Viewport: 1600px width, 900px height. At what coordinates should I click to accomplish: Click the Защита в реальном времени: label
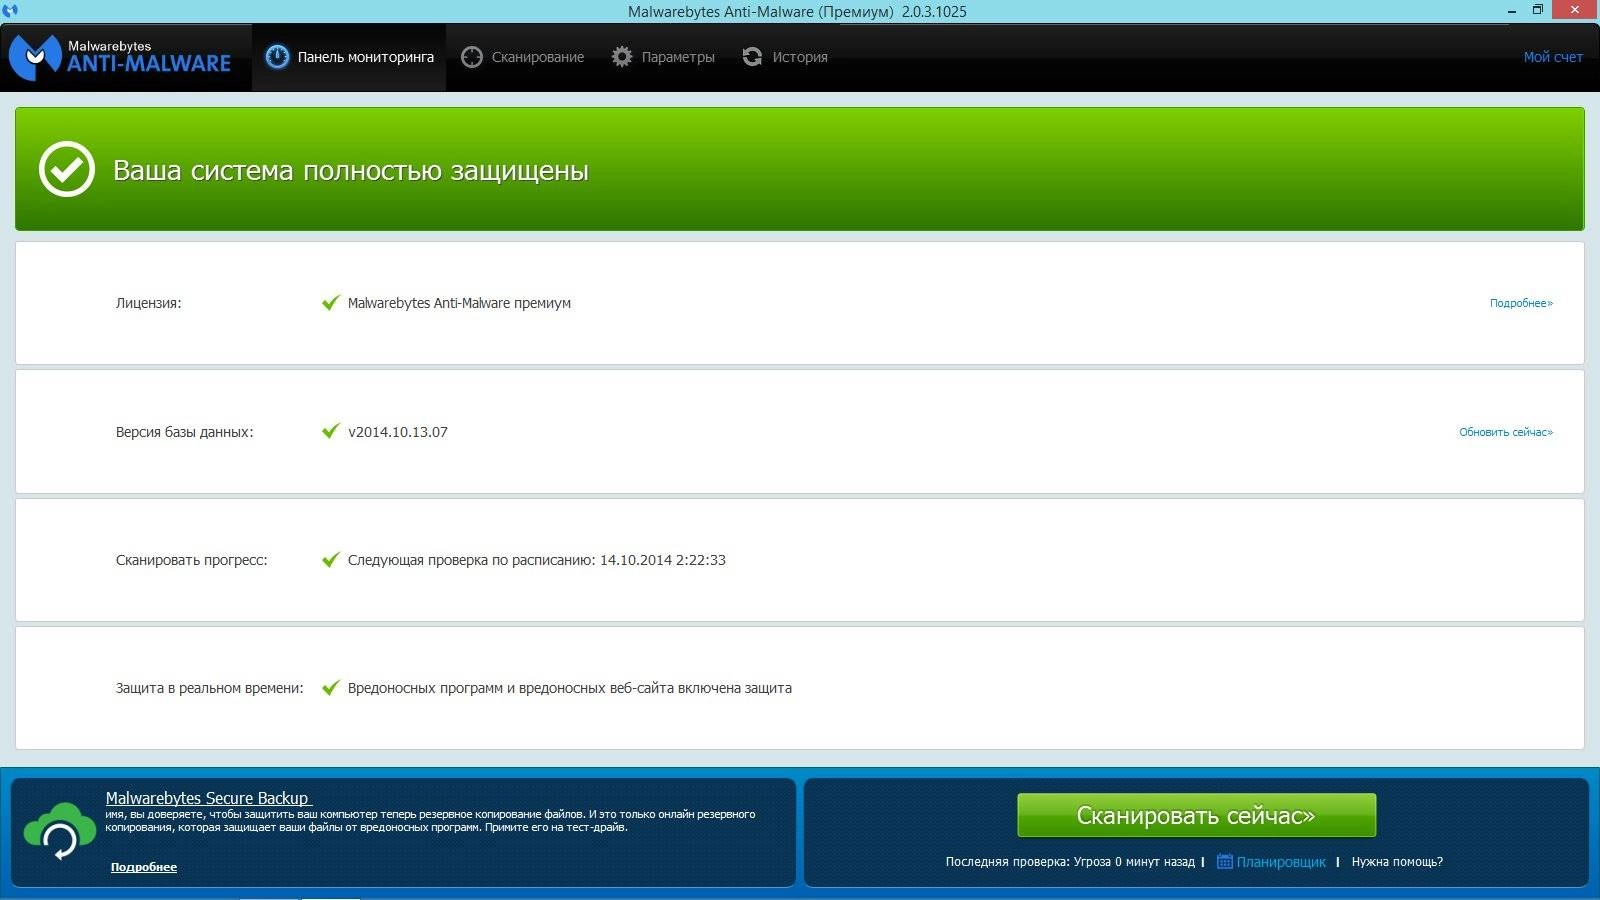pyautogui.click(x=209, y=688)
